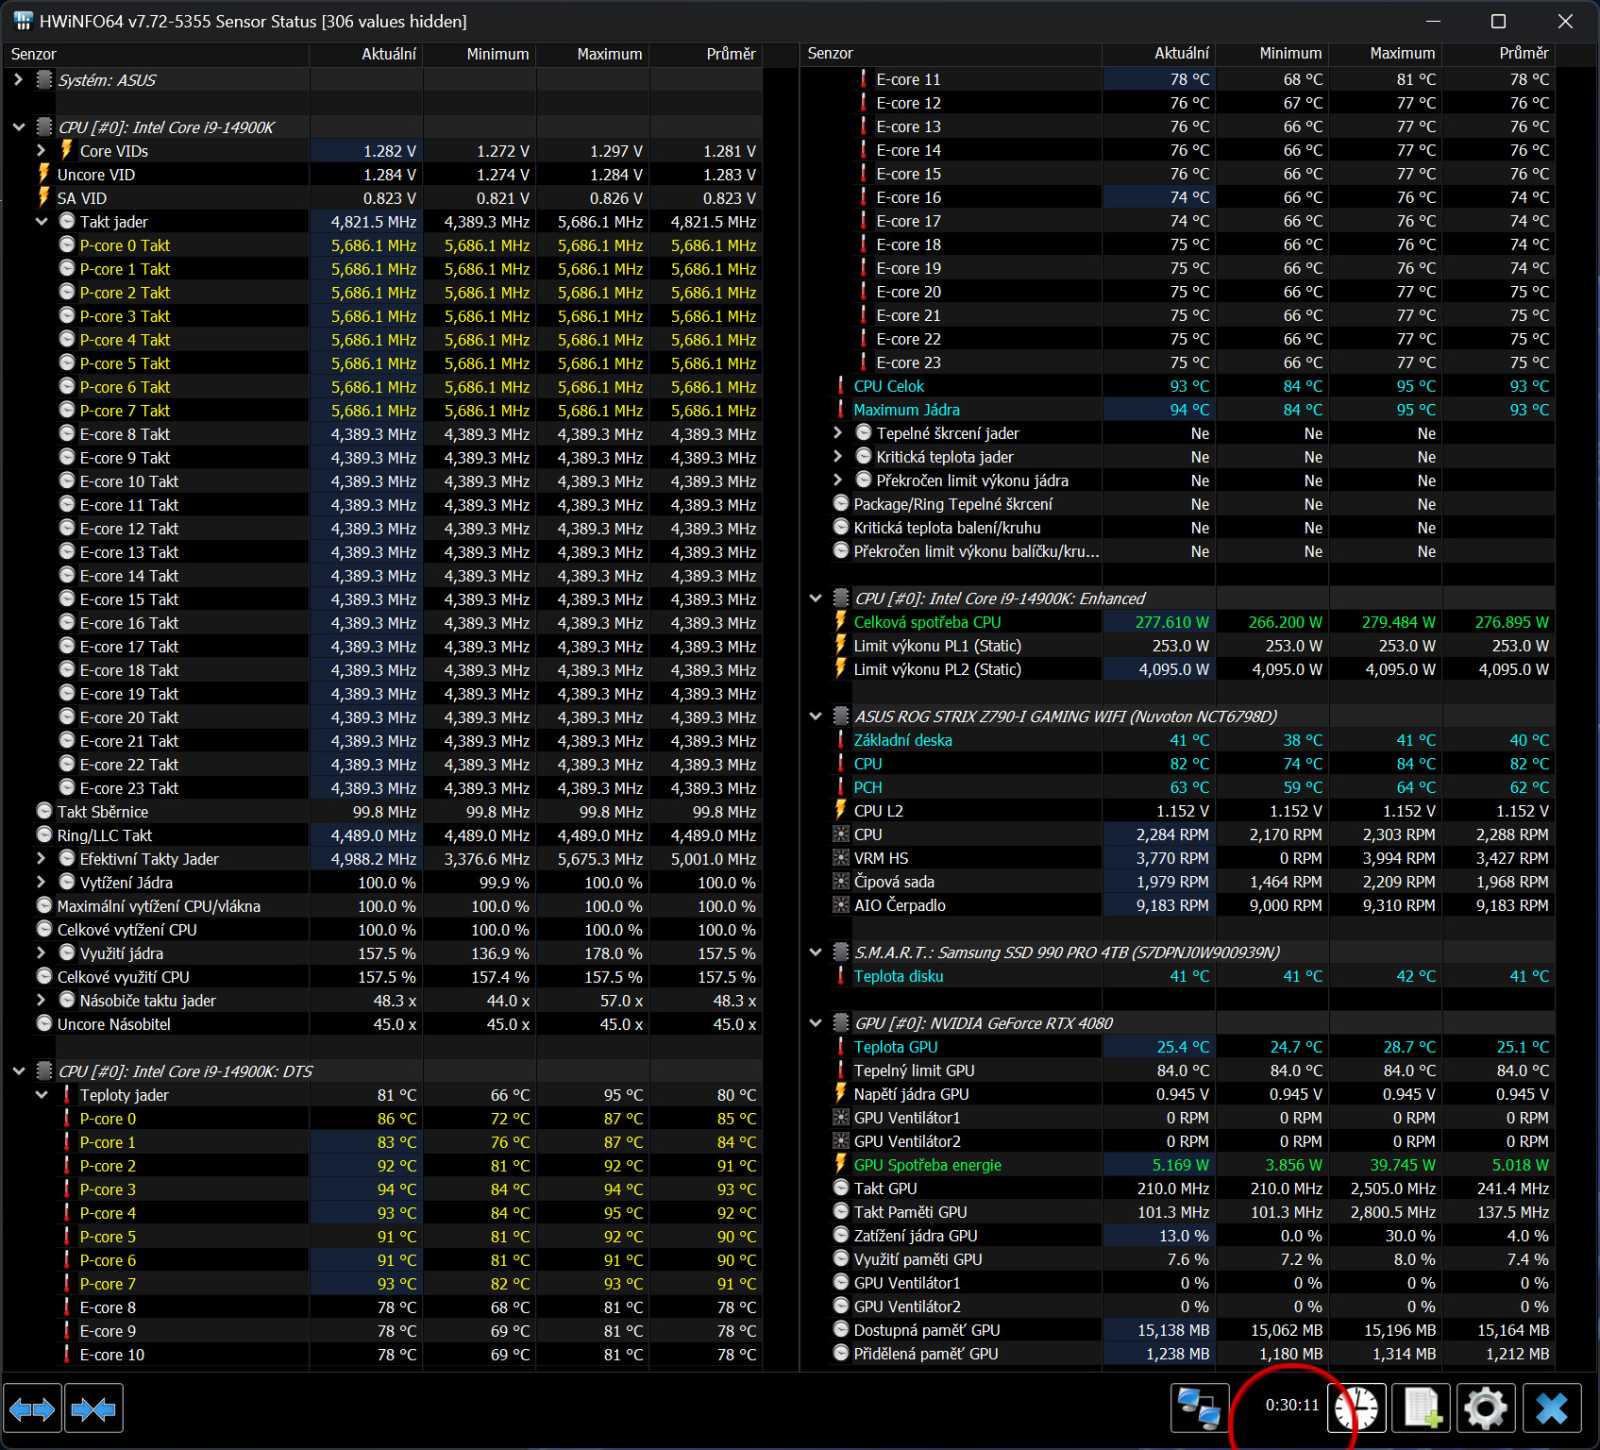
Task: Reset min/max values with the clock icon
Action: pos(1357,1410)
